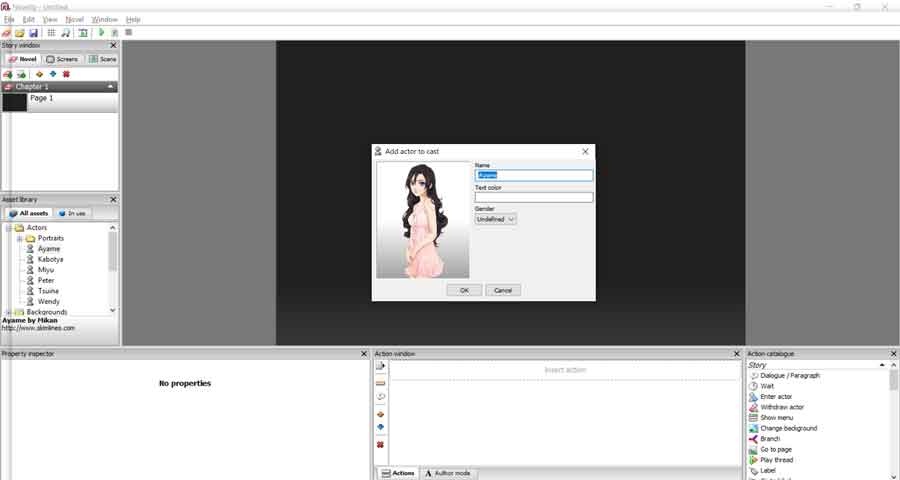Switch to the Author mode tab
The image size is (900, 480).
[448, 473]
